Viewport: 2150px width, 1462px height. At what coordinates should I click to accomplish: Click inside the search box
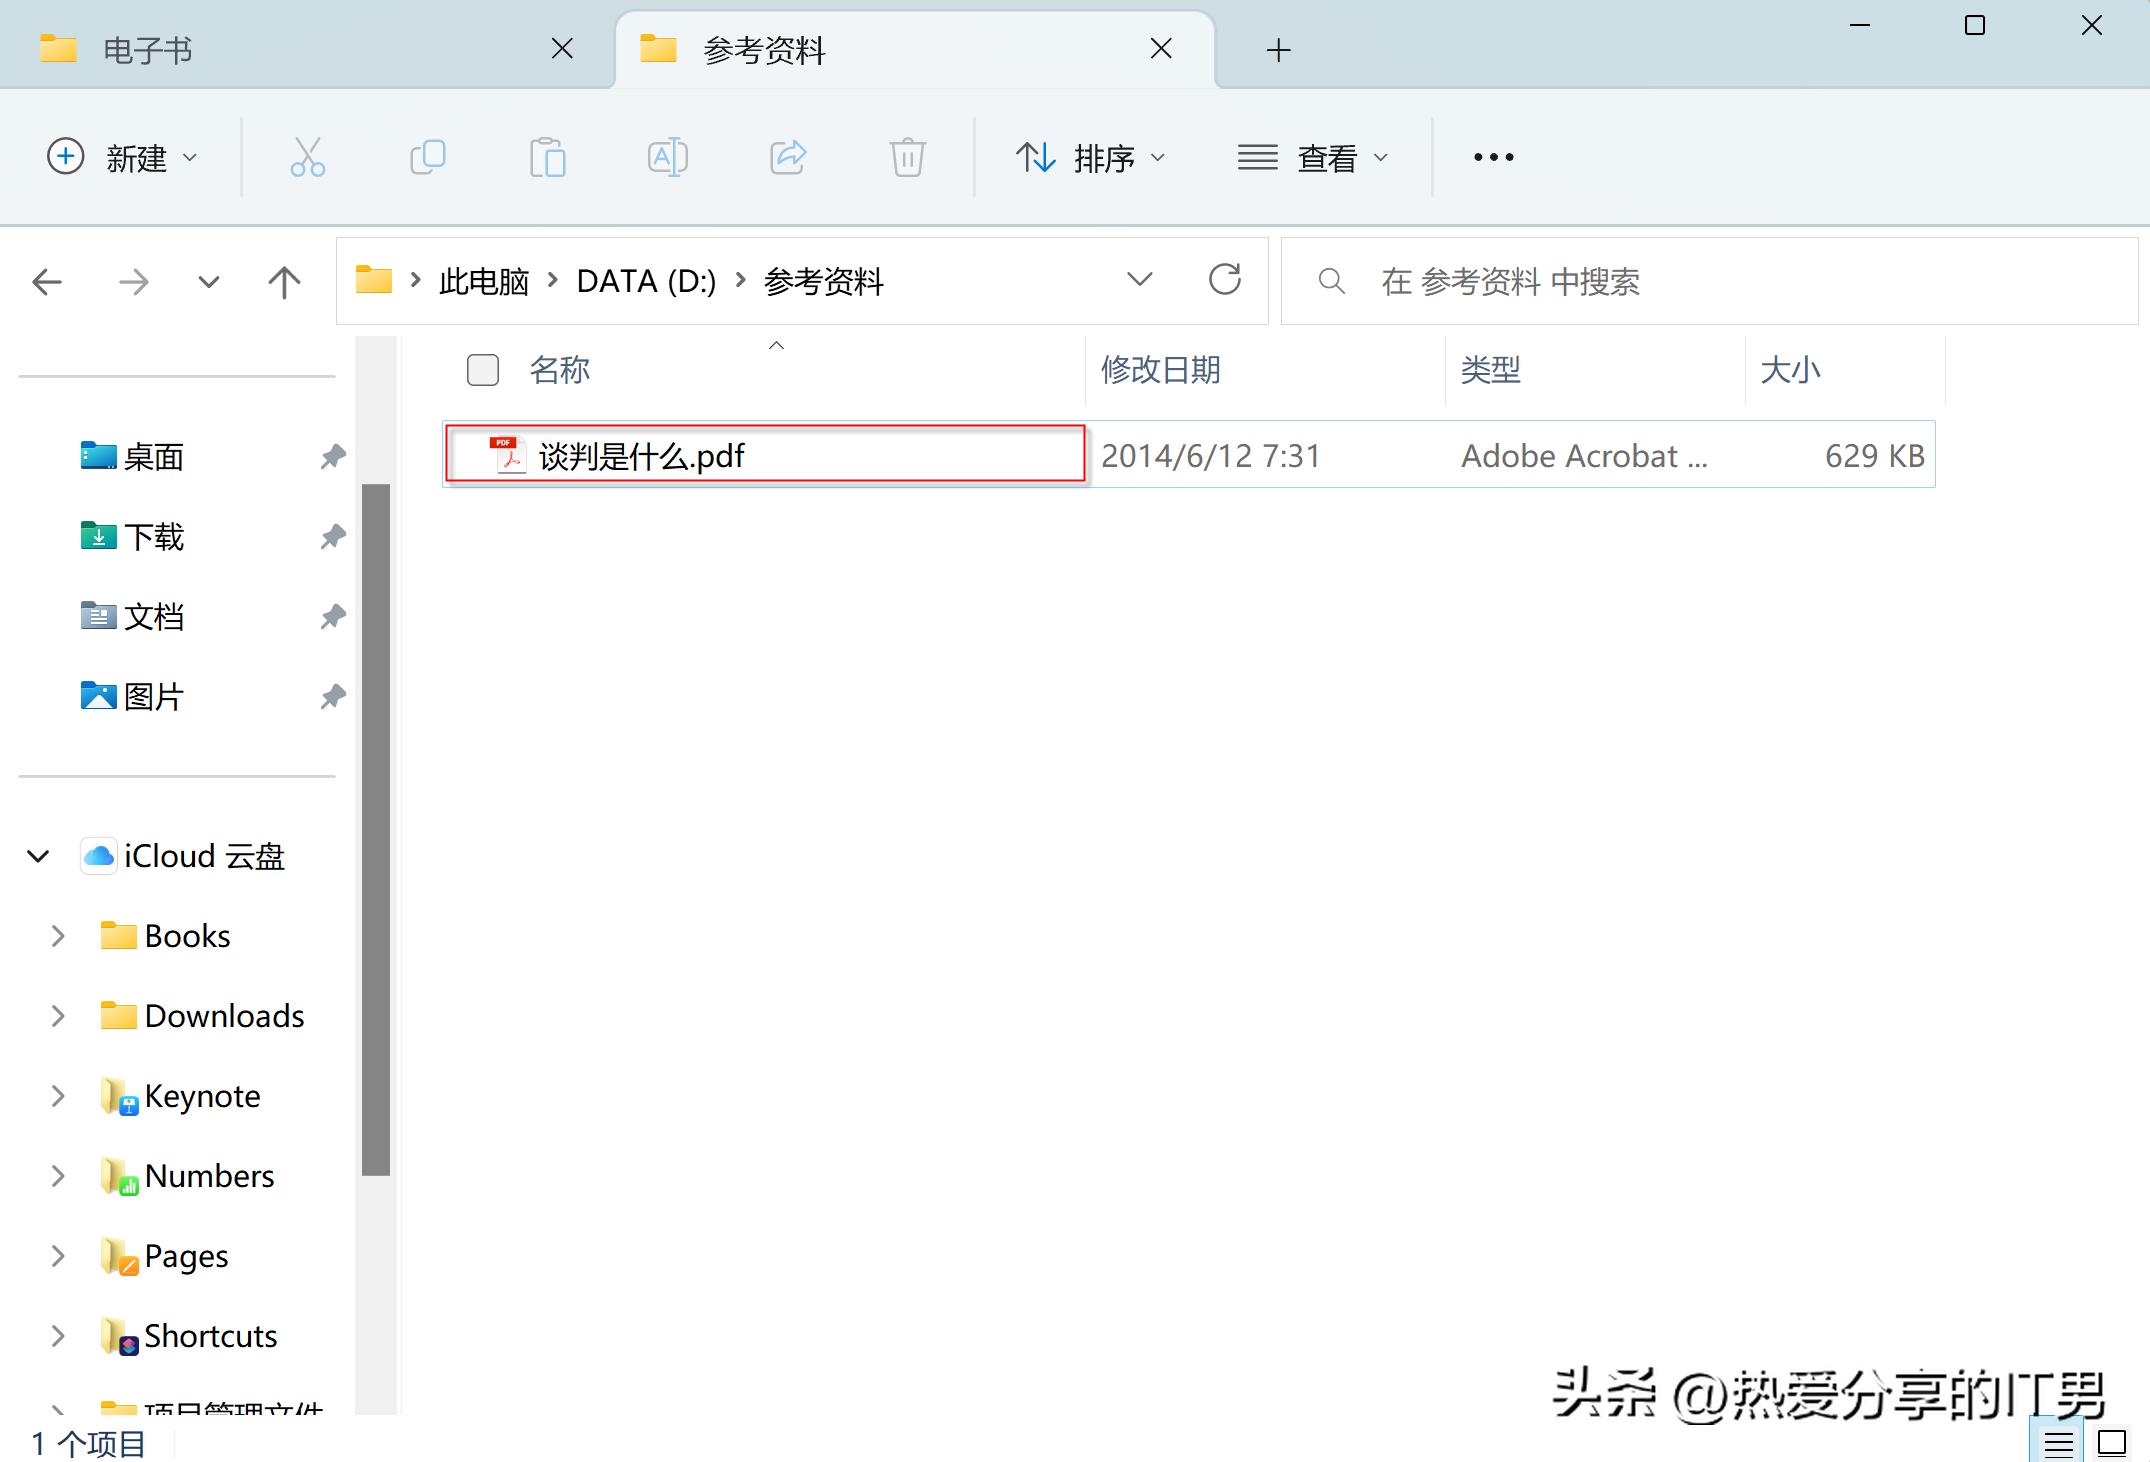coord(1700,281)
